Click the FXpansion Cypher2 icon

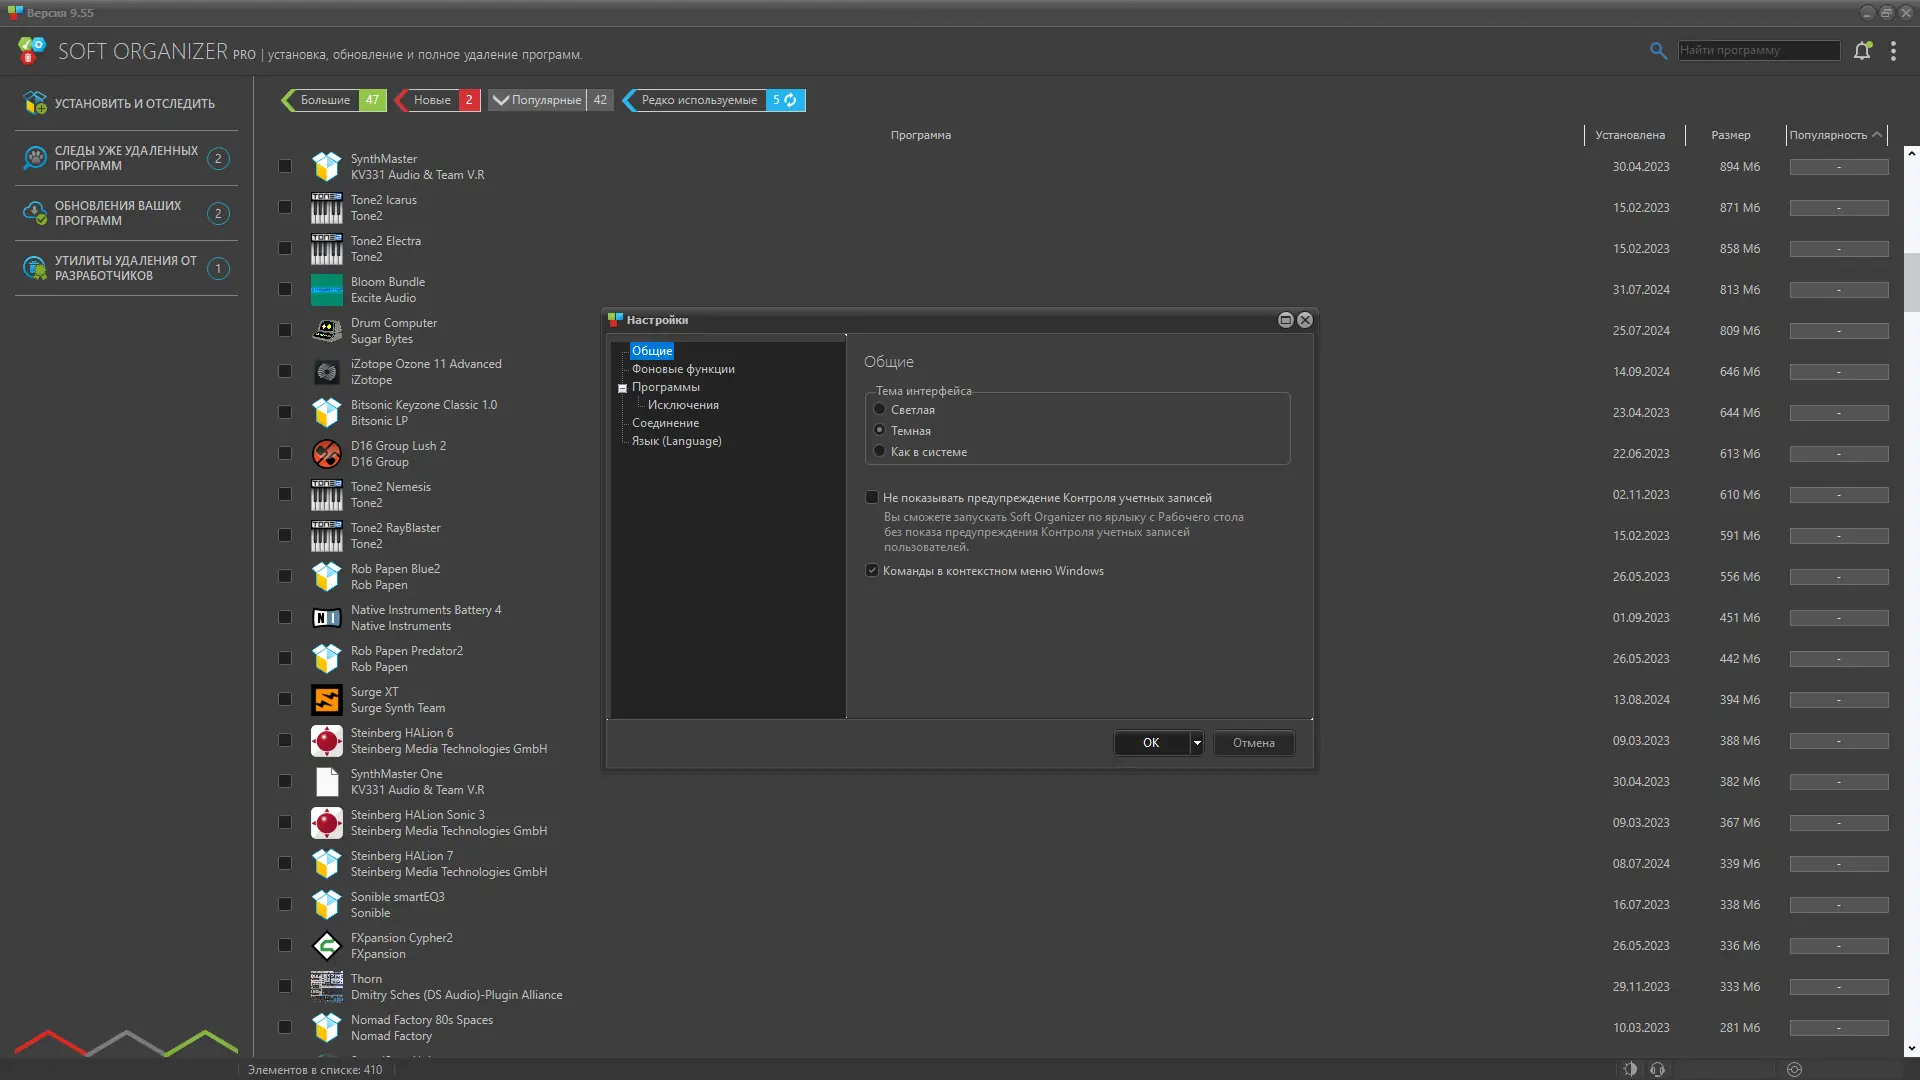pyautogui.click(x=326, y=946)
